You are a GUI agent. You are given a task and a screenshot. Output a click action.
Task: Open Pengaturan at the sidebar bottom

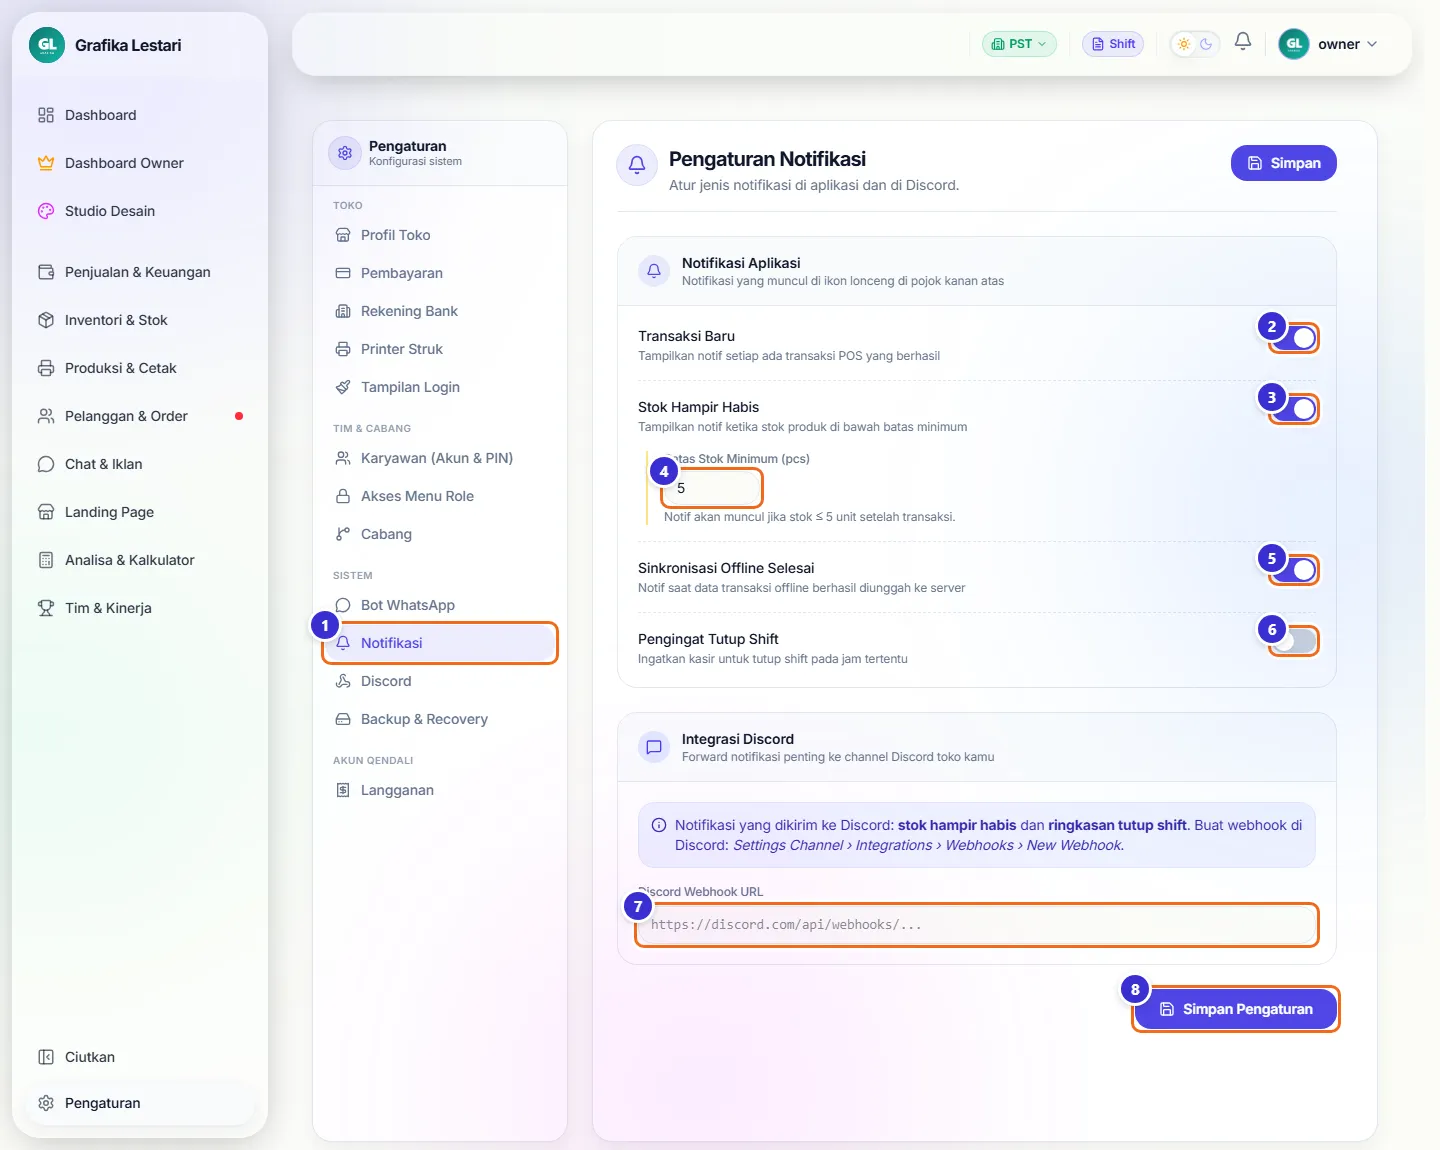coord(140,1103)
